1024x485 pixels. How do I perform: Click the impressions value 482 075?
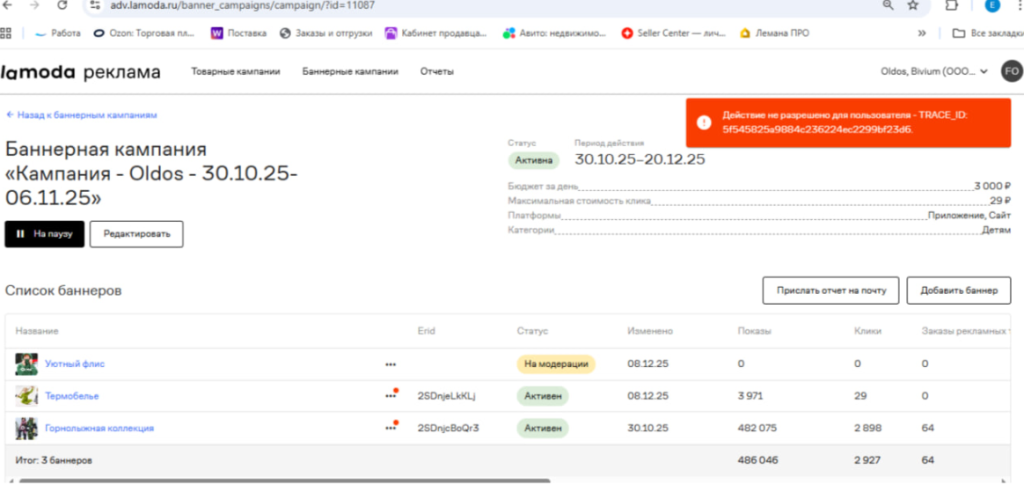click(758, 428)
